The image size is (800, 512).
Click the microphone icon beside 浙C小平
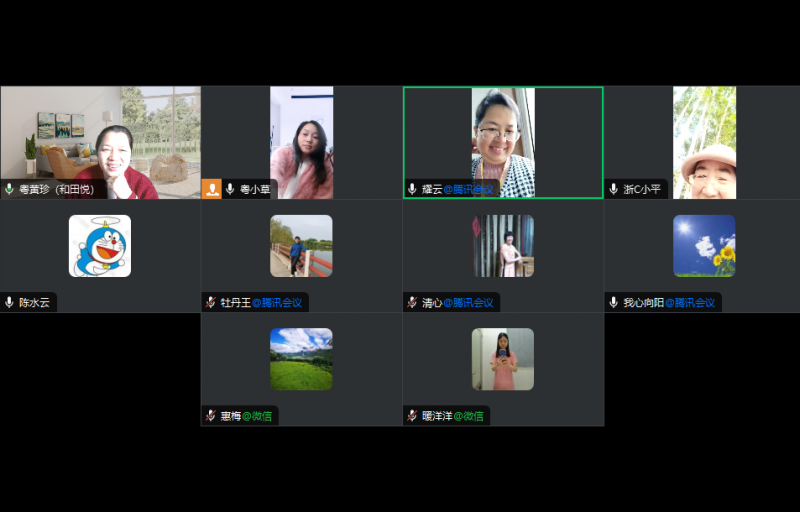pyautogui.click(x=614, y=189)
